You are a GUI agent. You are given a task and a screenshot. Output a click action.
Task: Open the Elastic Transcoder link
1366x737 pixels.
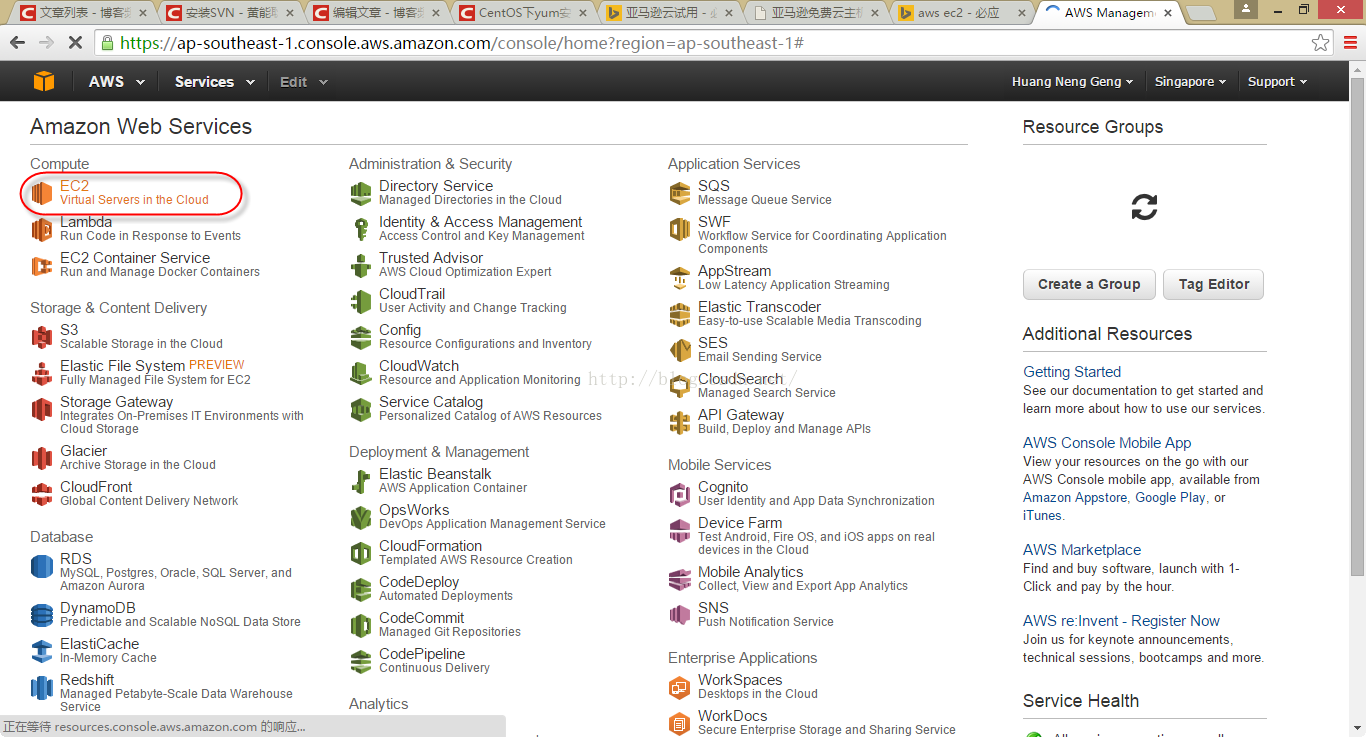click(759, 307)
